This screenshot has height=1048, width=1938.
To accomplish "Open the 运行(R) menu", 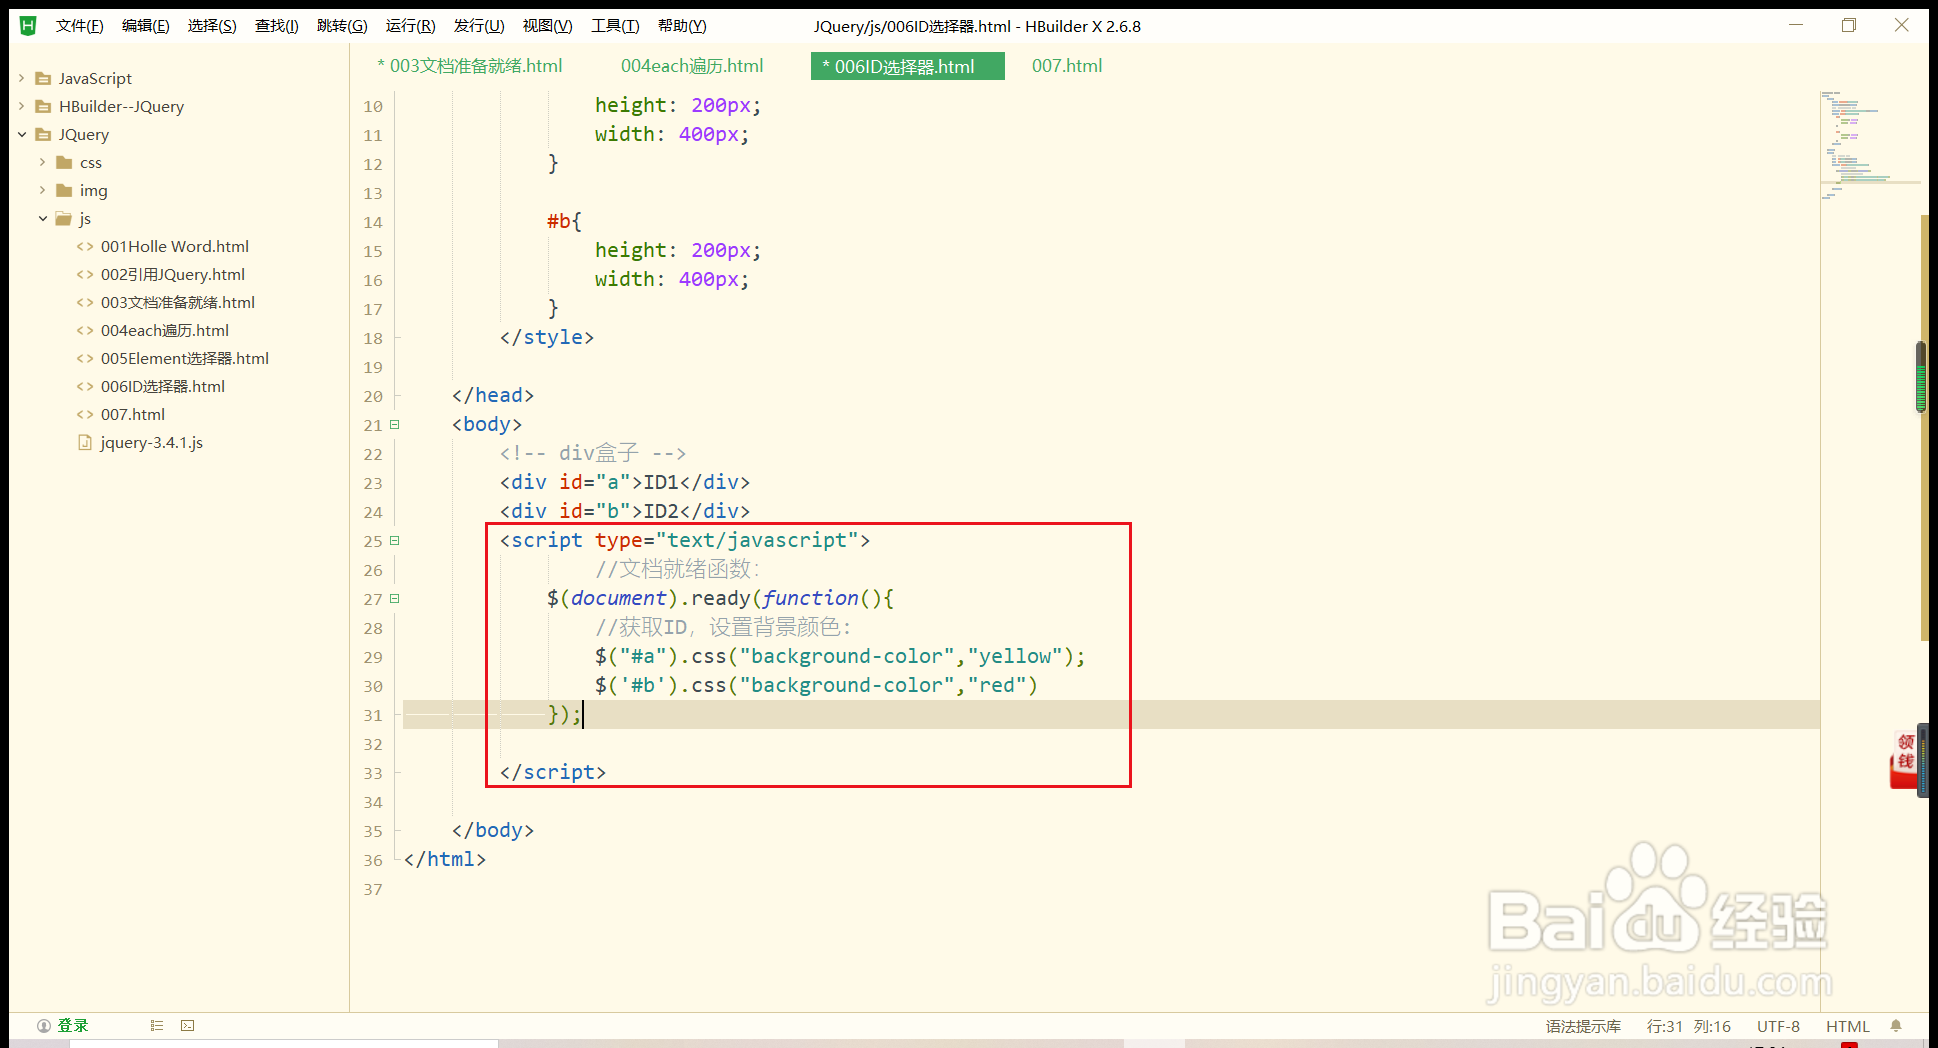I will (411, 26).
